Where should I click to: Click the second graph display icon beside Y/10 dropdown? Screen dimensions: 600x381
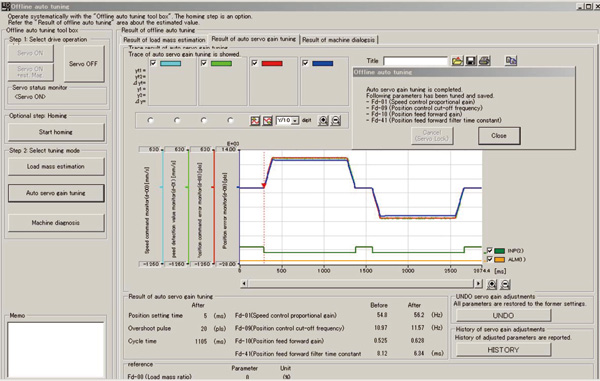click(x=267, y=120)
